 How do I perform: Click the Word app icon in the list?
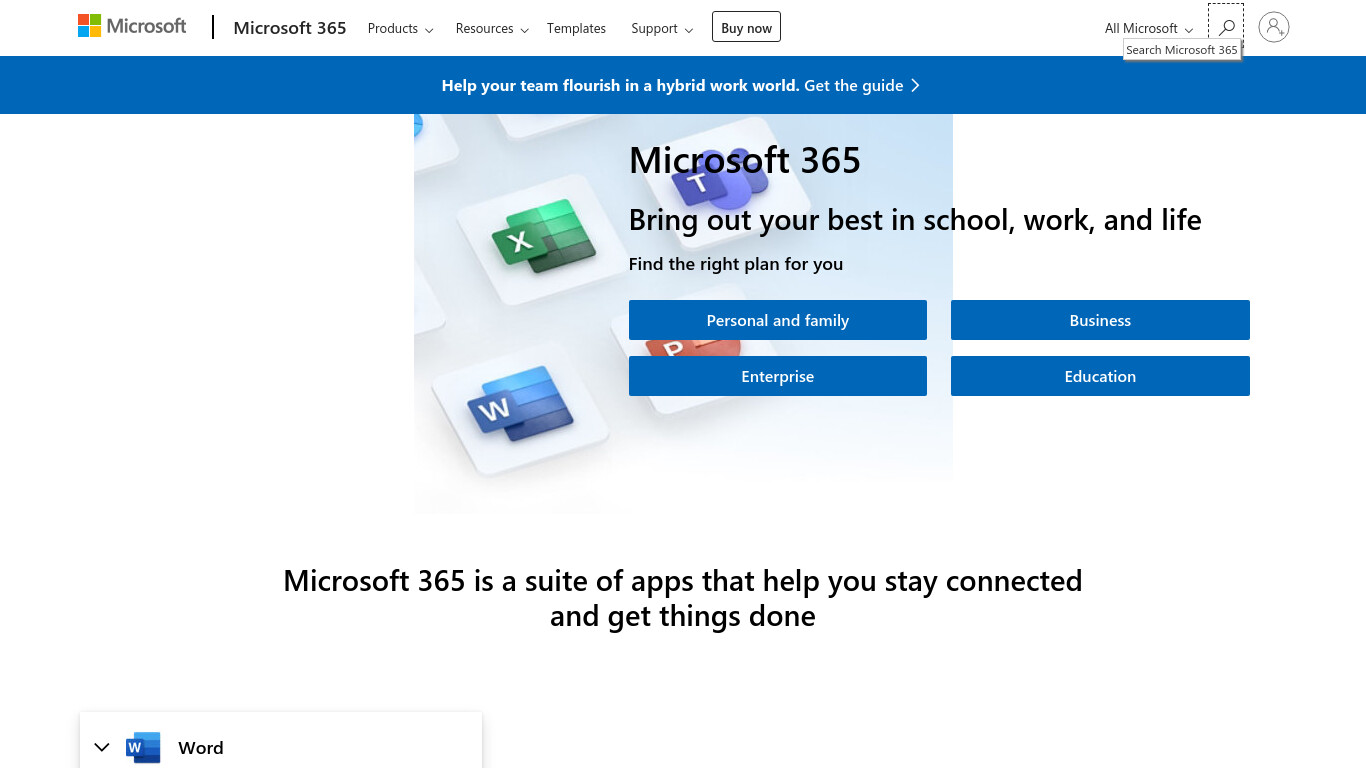click(x=143, y=748)
